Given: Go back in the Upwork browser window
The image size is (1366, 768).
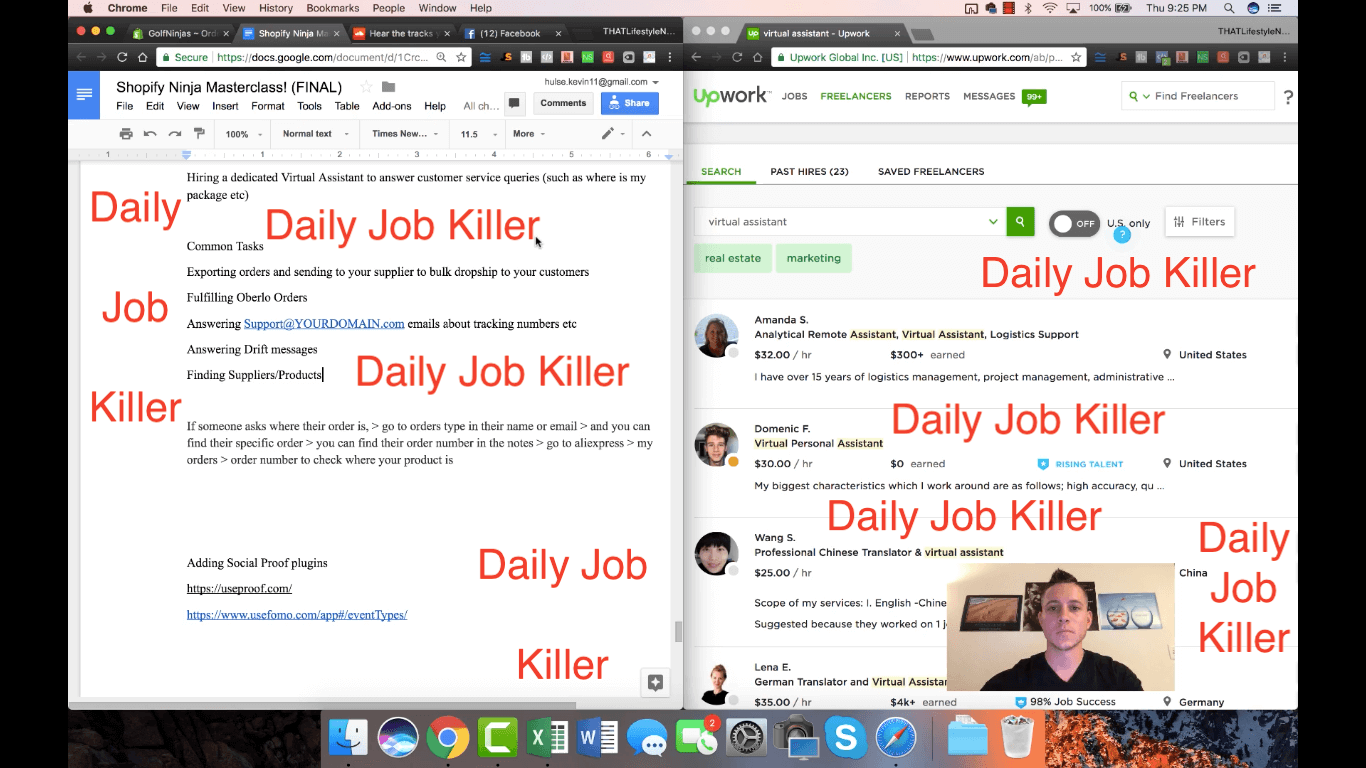Looking at the screenshot, I should (x=697, y=57).
